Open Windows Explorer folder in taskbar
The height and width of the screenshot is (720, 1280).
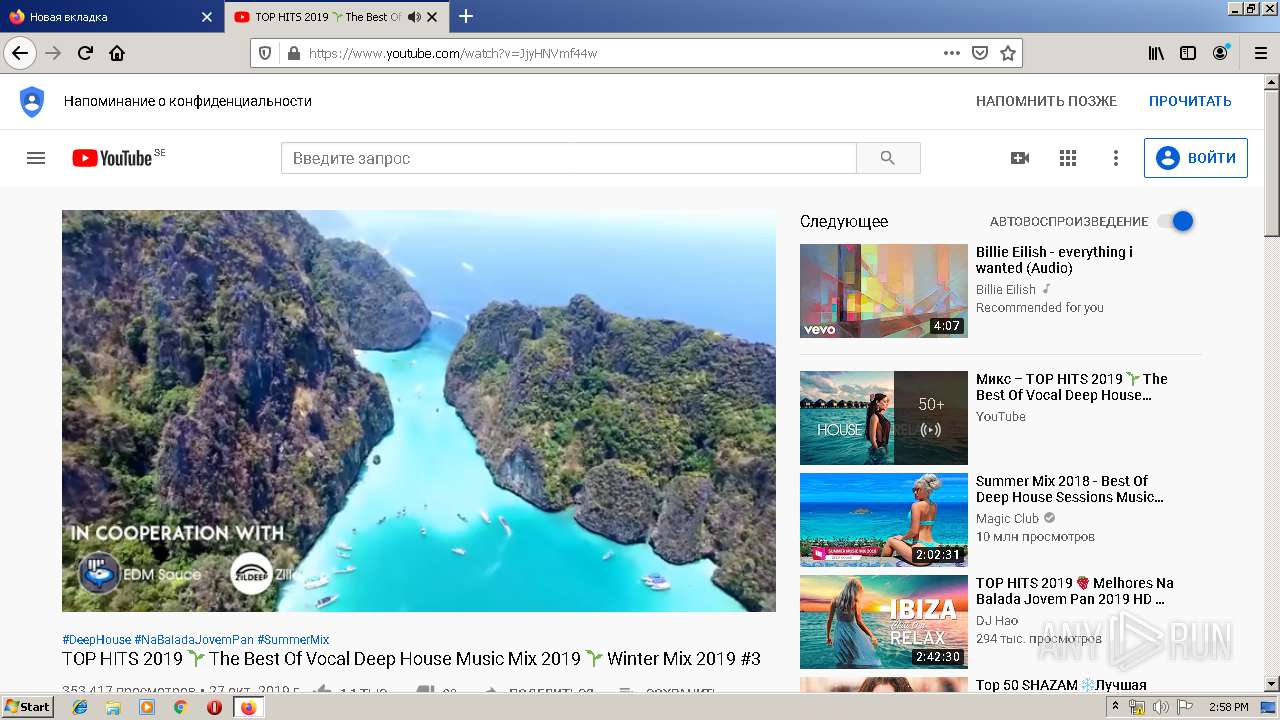tap(113, 707)
